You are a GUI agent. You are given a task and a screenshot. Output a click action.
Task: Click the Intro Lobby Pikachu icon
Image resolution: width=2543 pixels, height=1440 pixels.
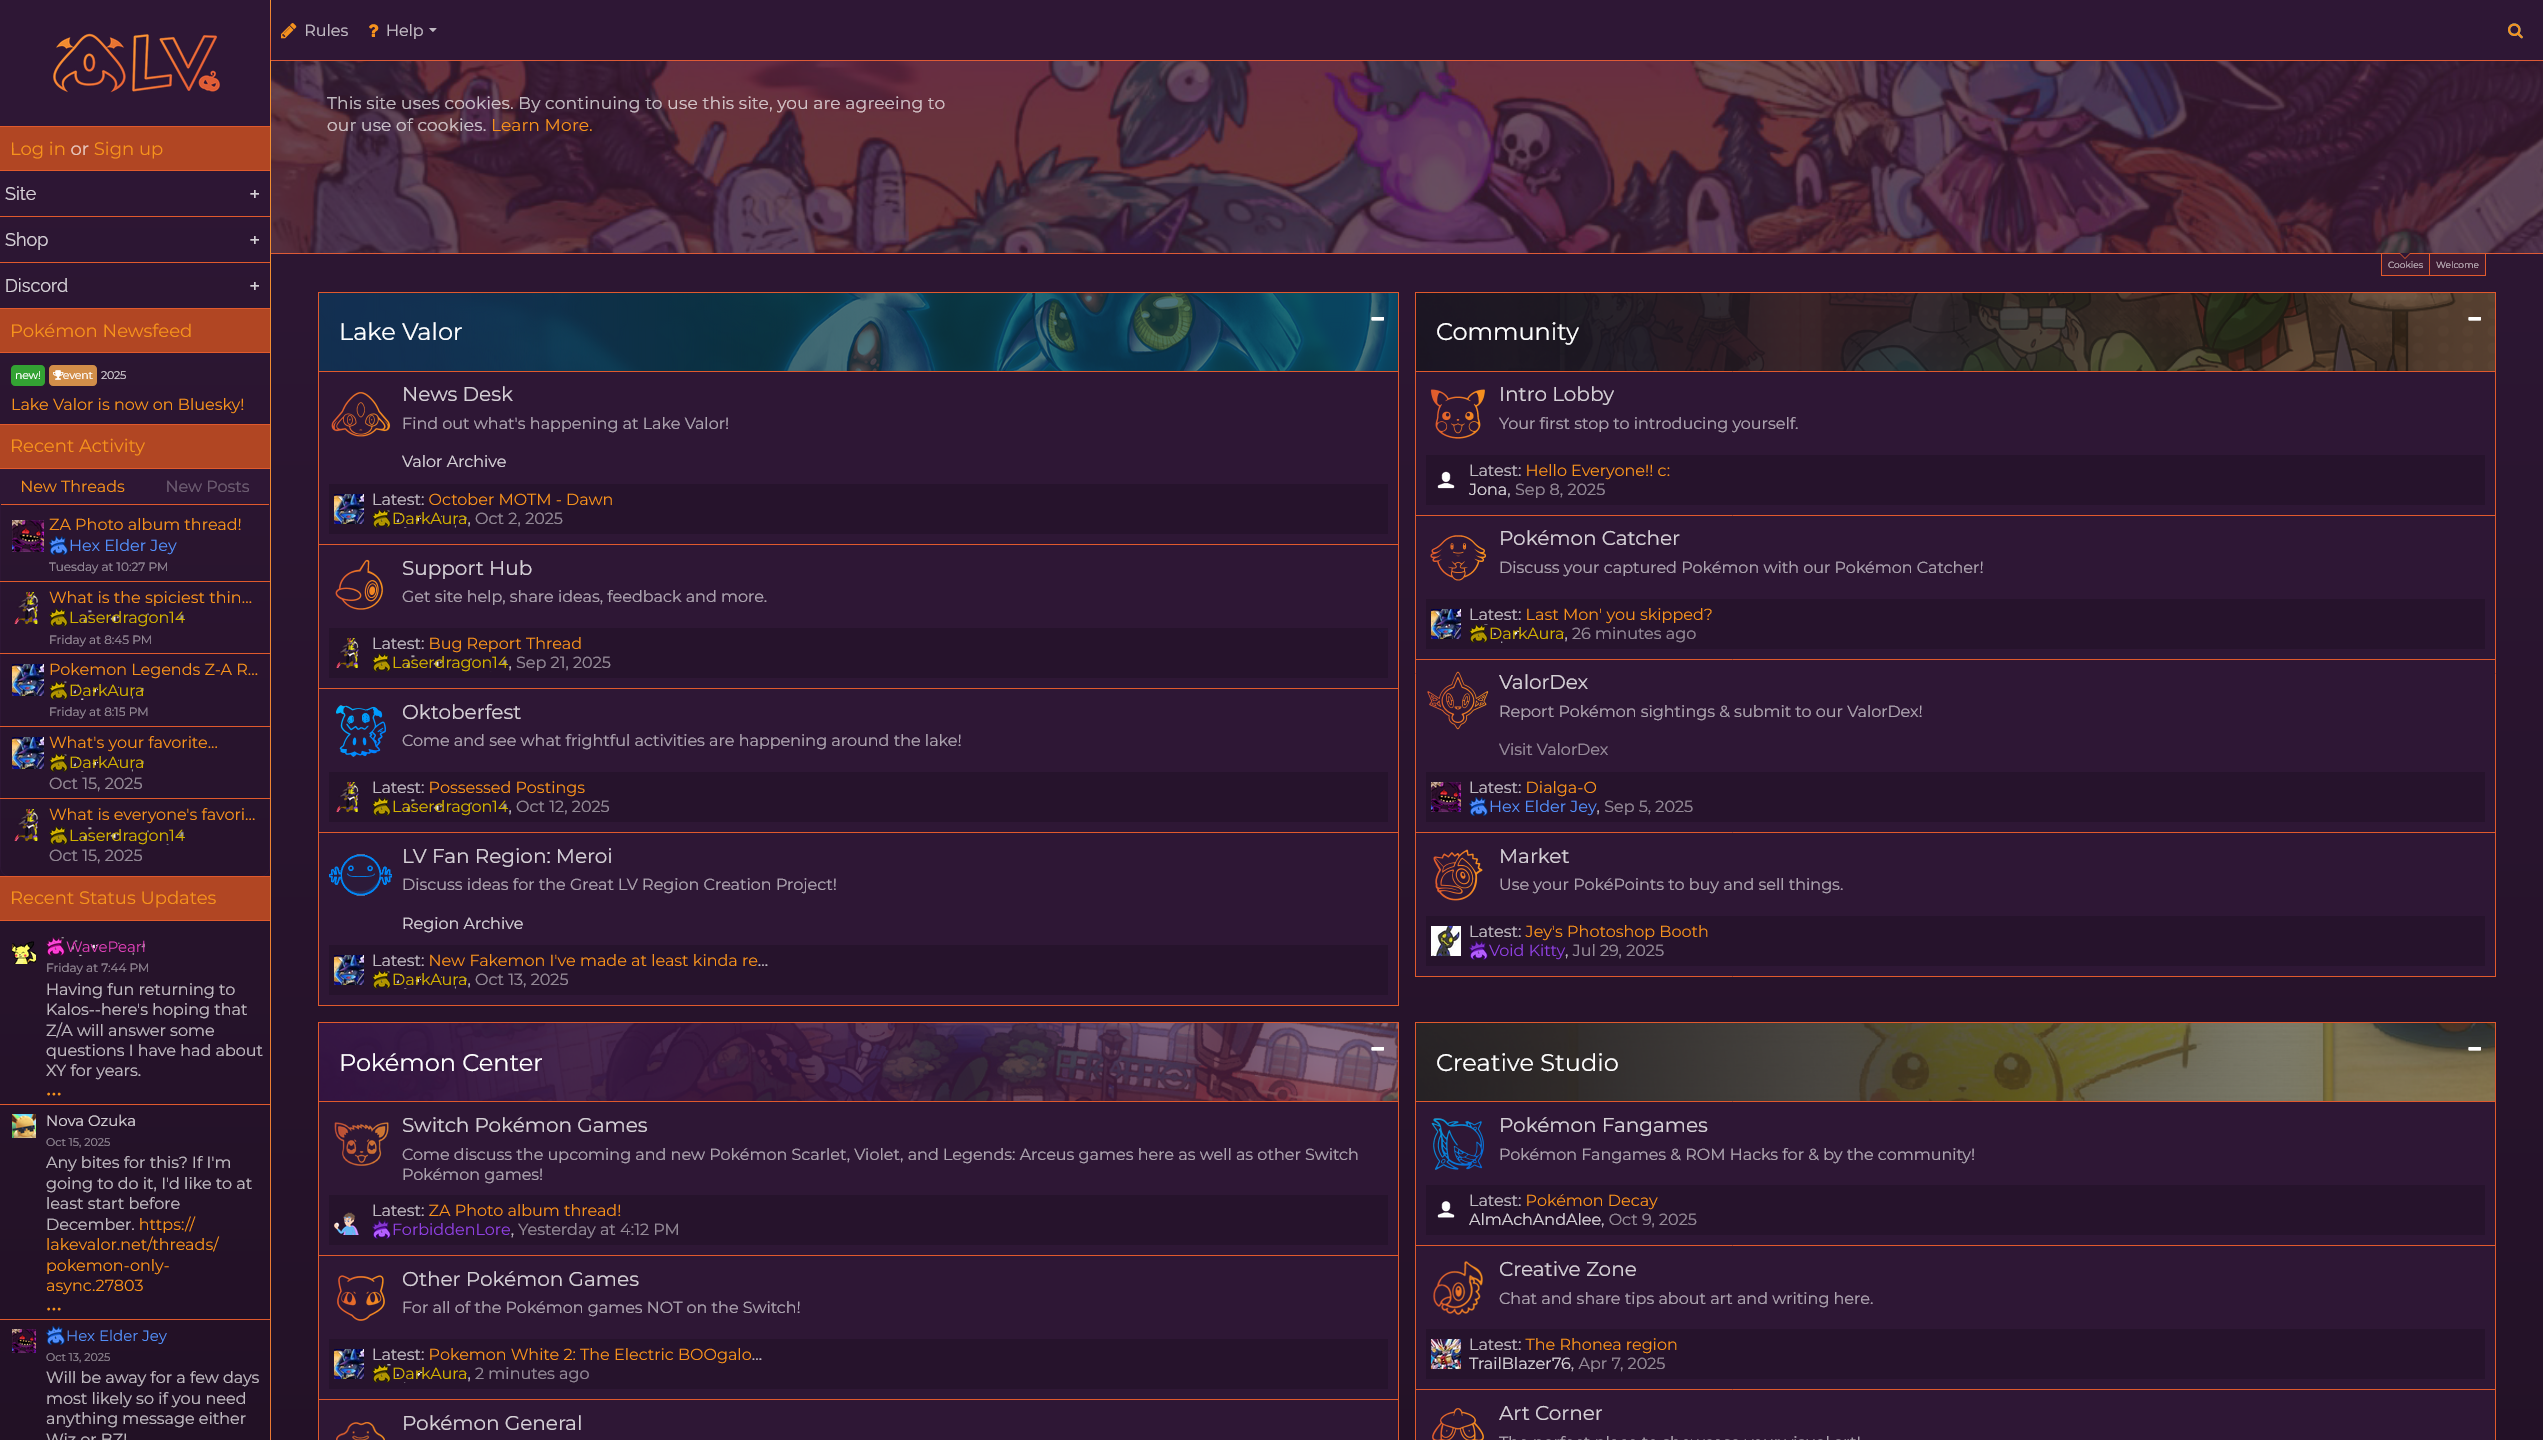pos(1457,413)
